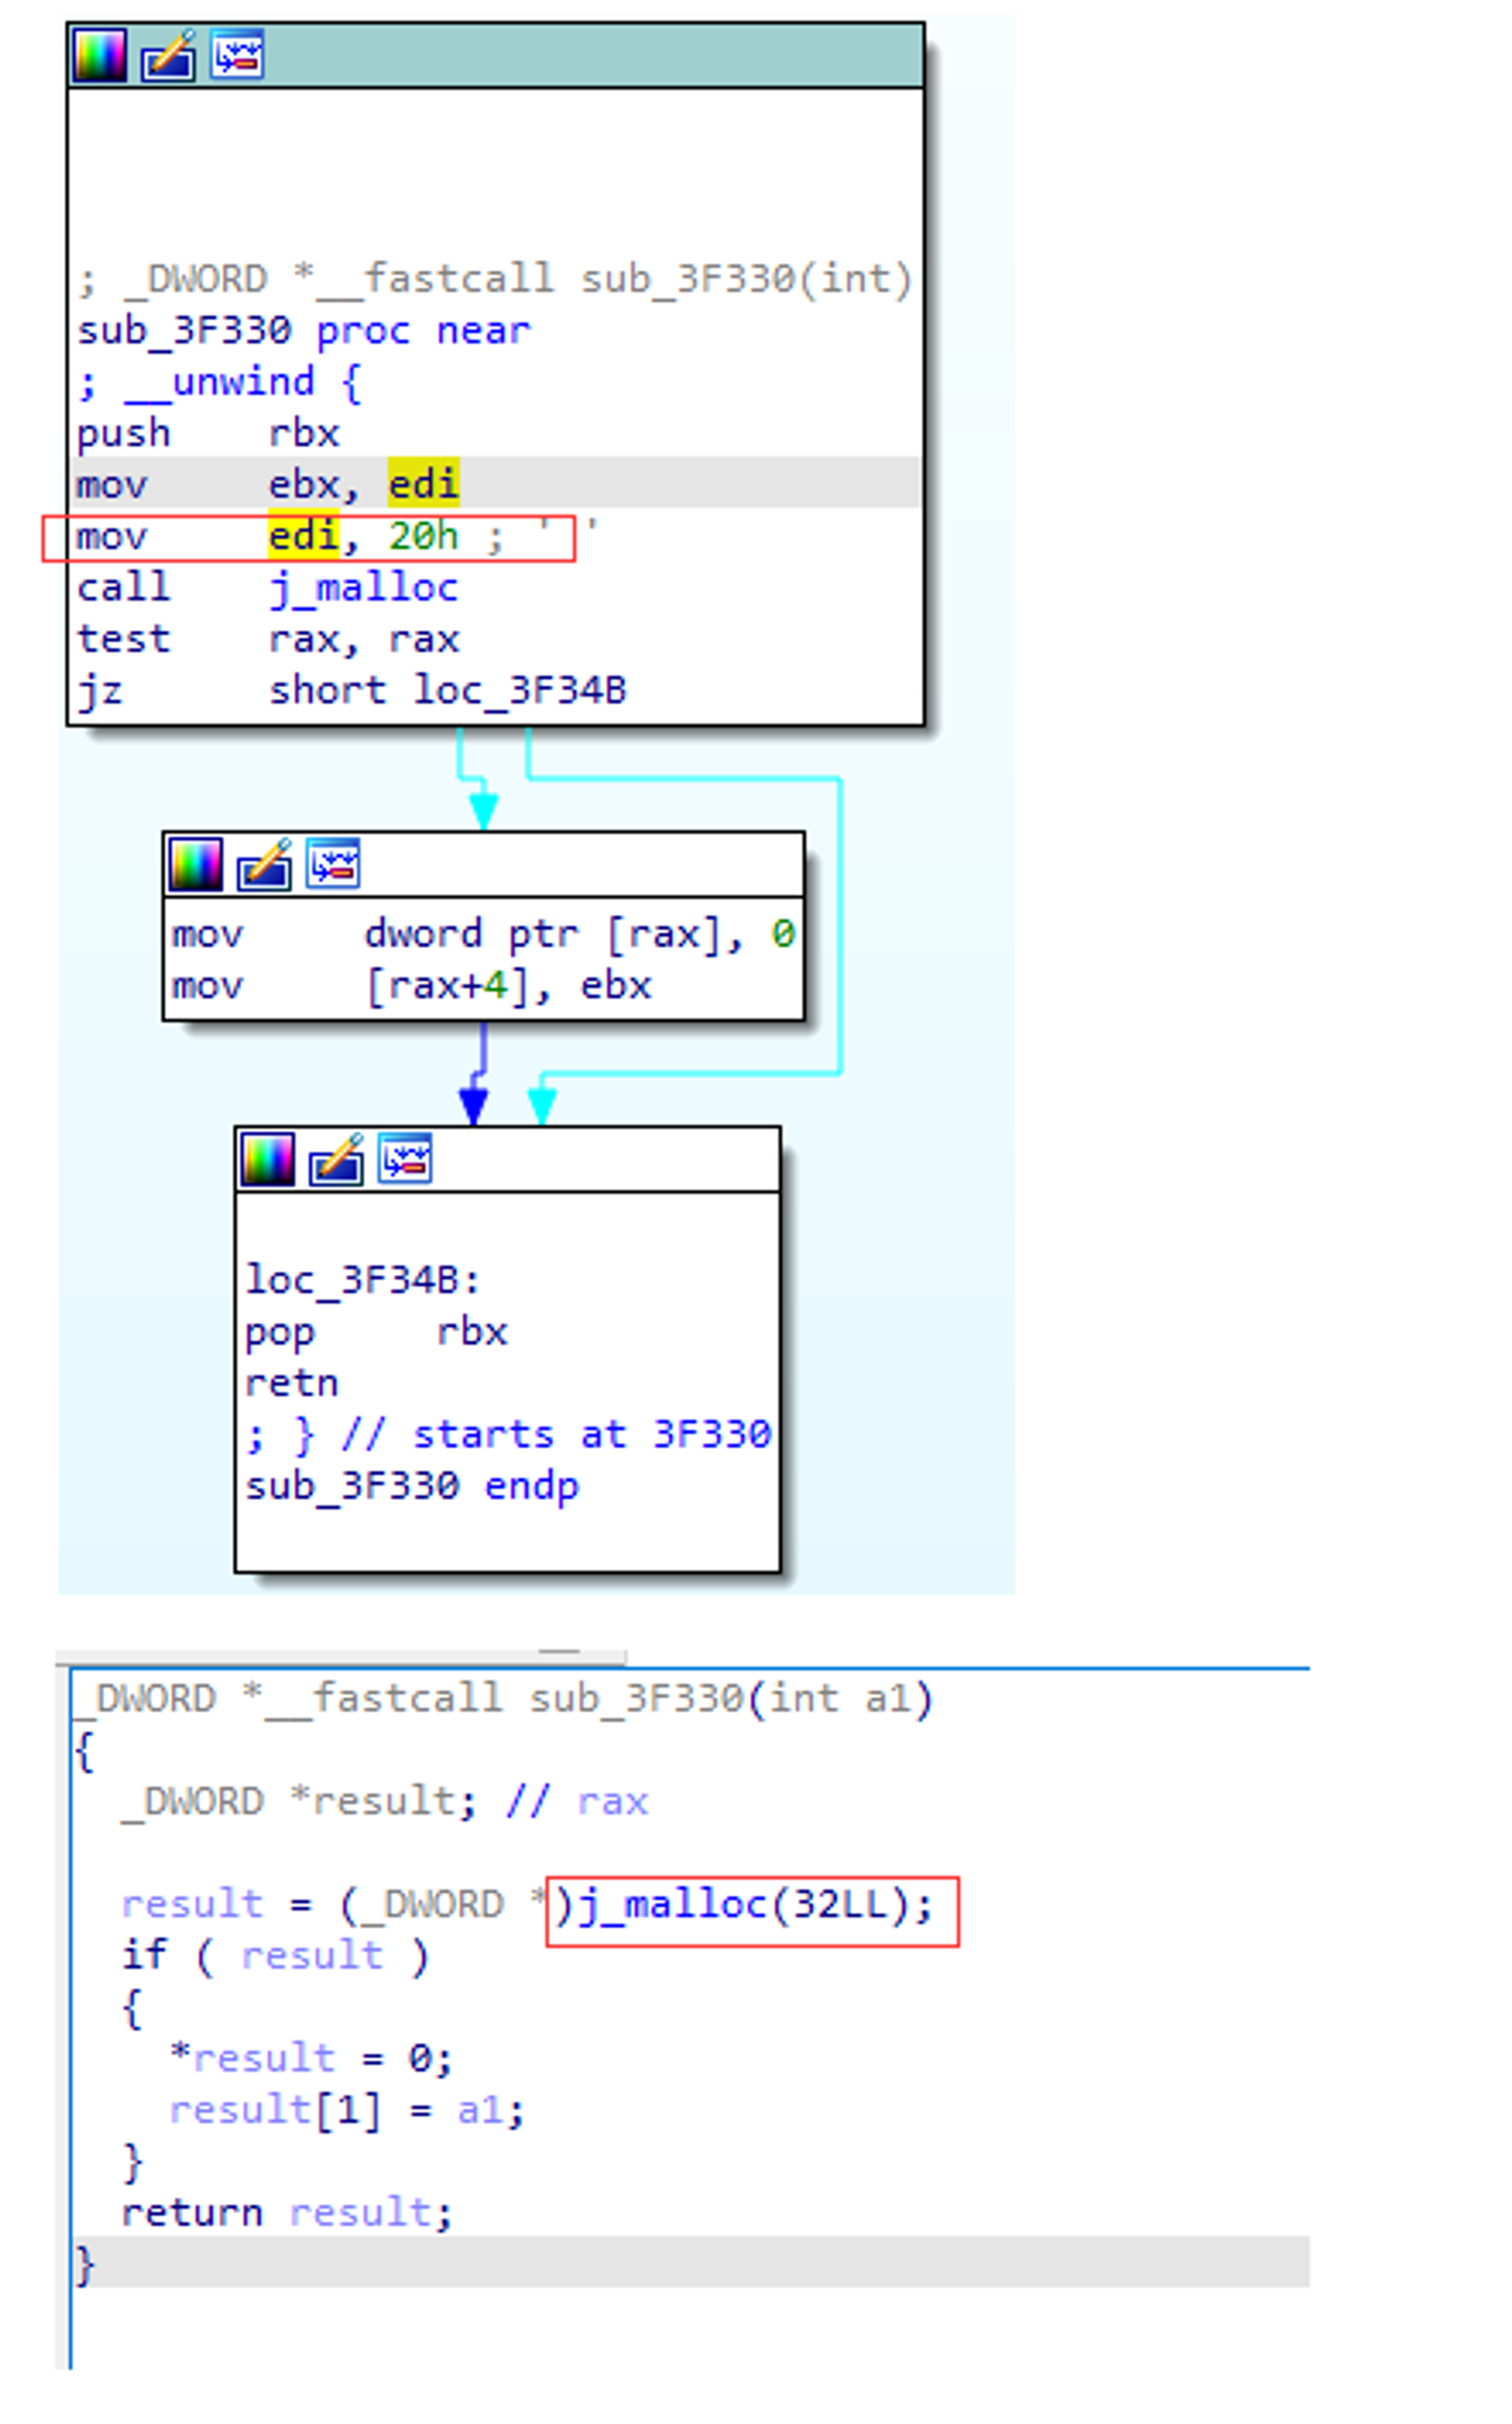Click sub_3F330 proc near line

coord(303,331)
